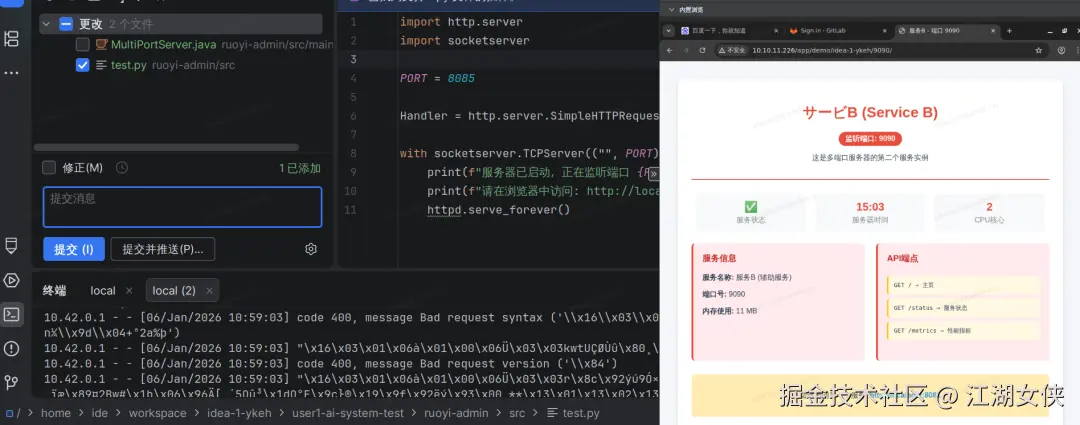
Task: Show commit message history clock icon
Action: [x=122, y=167]
